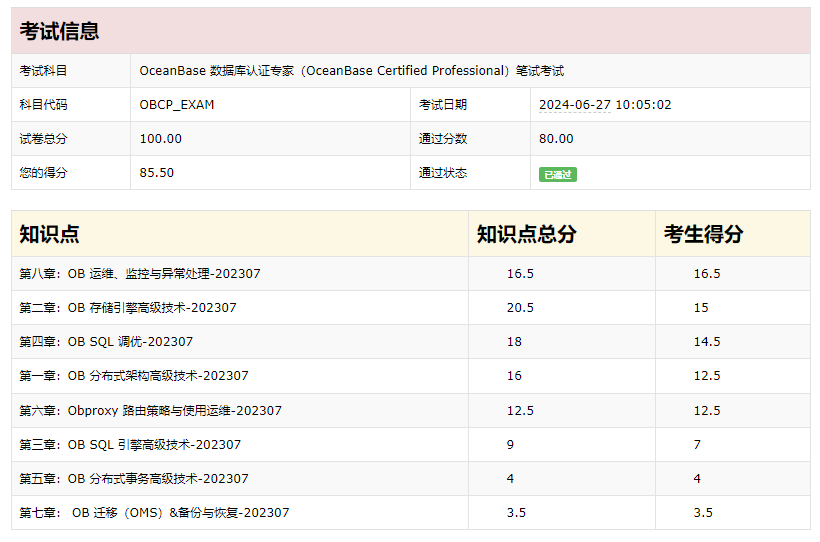Select the total score 100.00

pyautogui.click(x=161, y=139)
